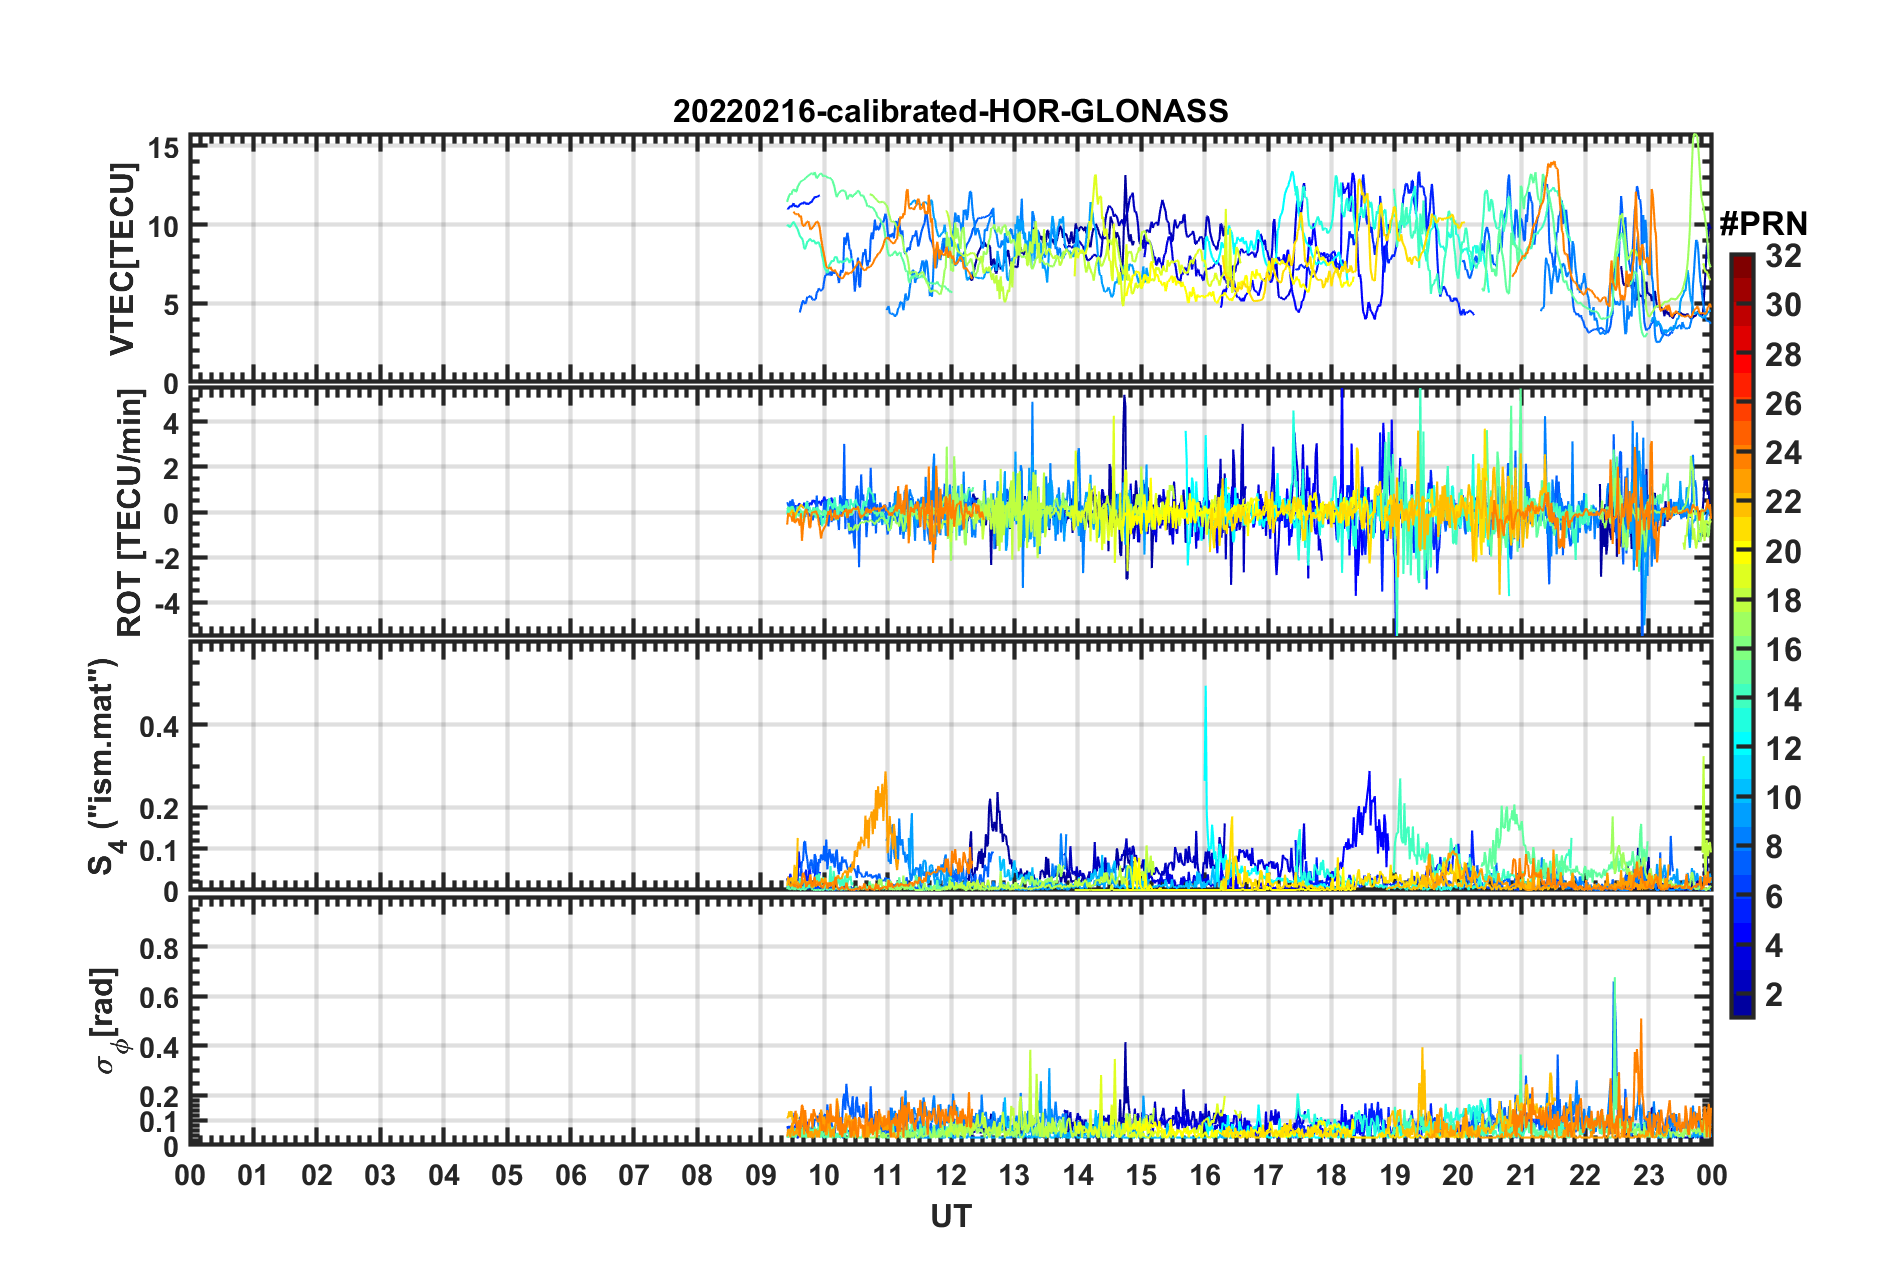Click the ROT [TECU/min] y-axis label

coord(130,513)
